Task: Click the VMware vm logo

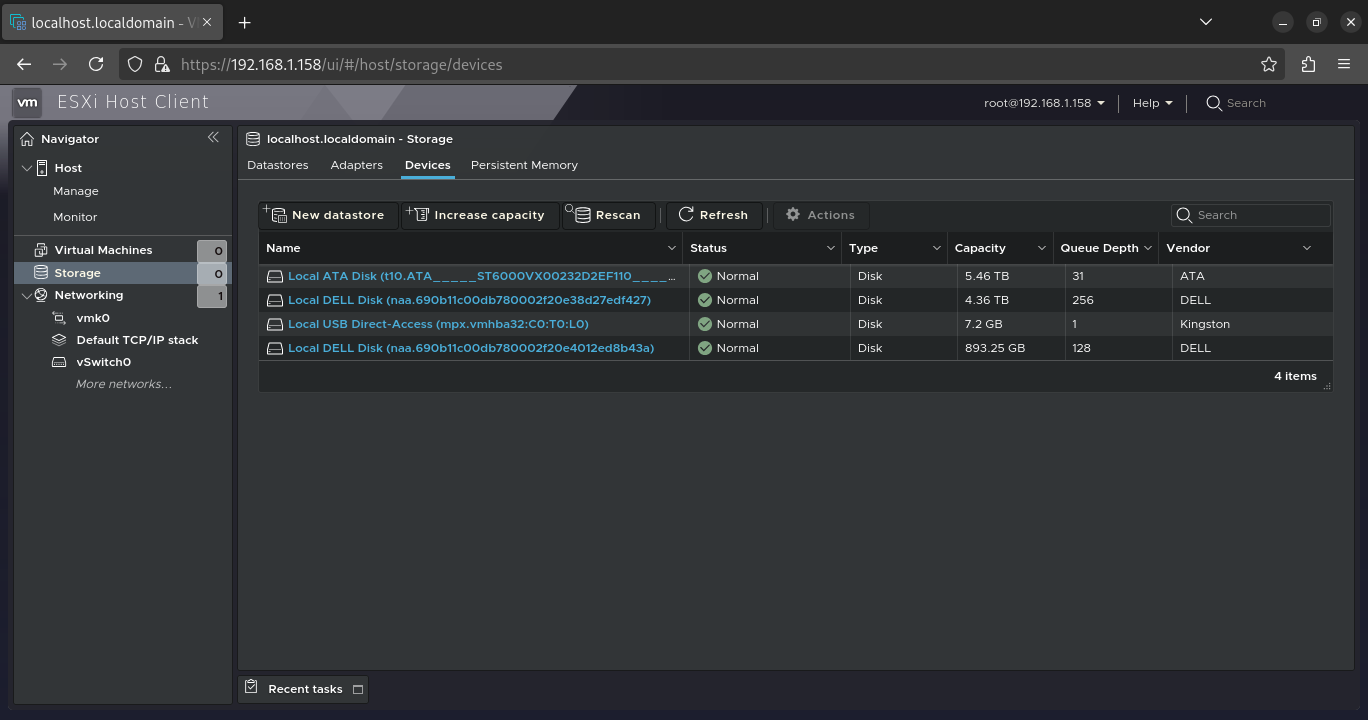Action: click(x=27, y=102)
